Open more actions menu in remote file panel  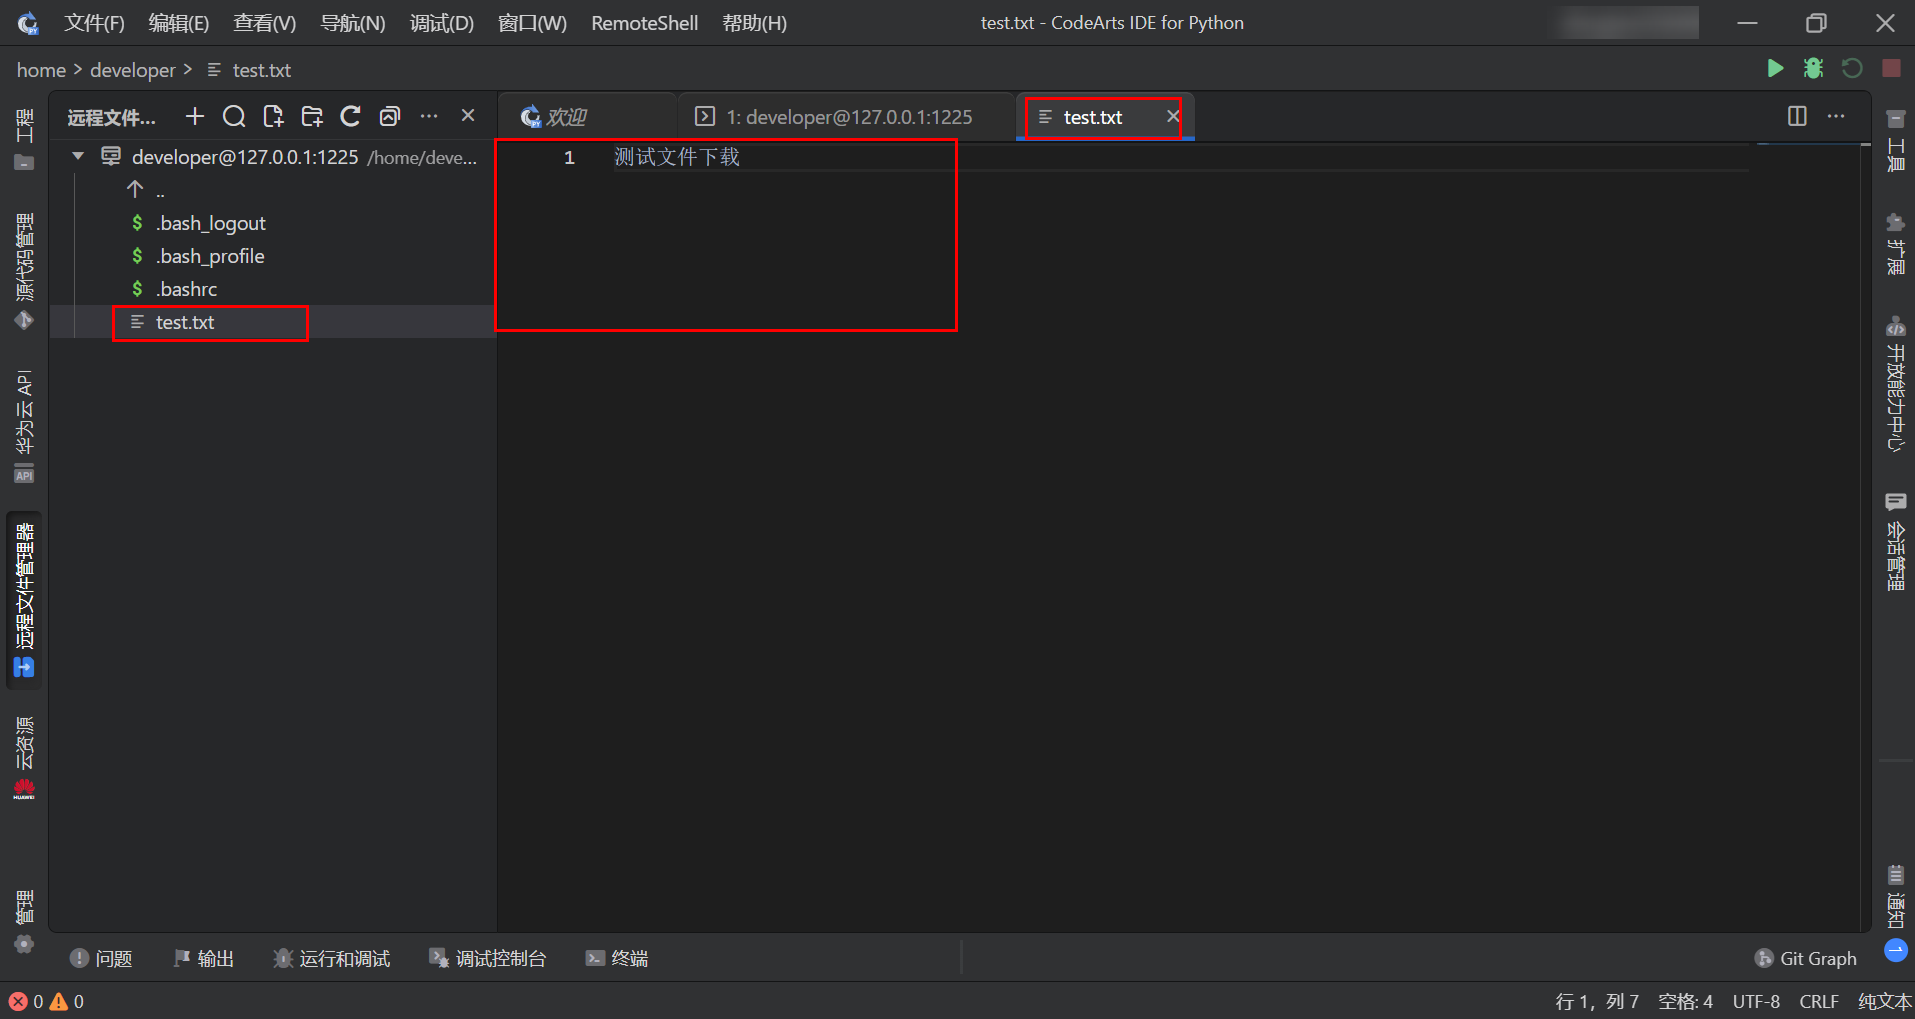[429, 116]
